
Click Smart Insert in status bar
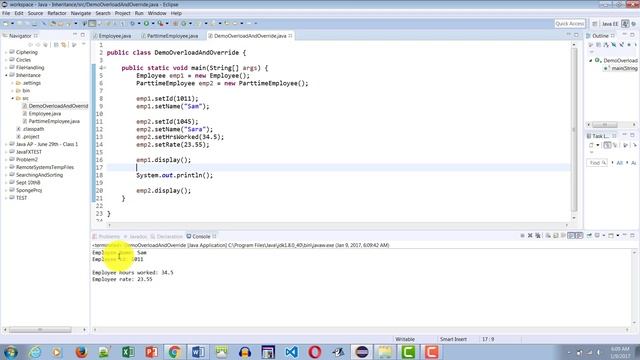[x=453, y=339]
